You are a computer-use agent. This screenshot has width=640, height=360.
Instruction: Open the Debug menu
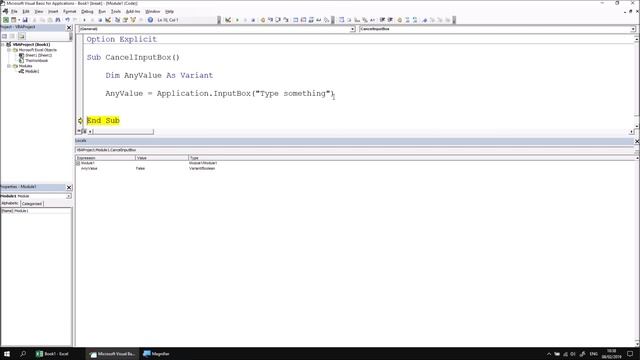[87, 11]
